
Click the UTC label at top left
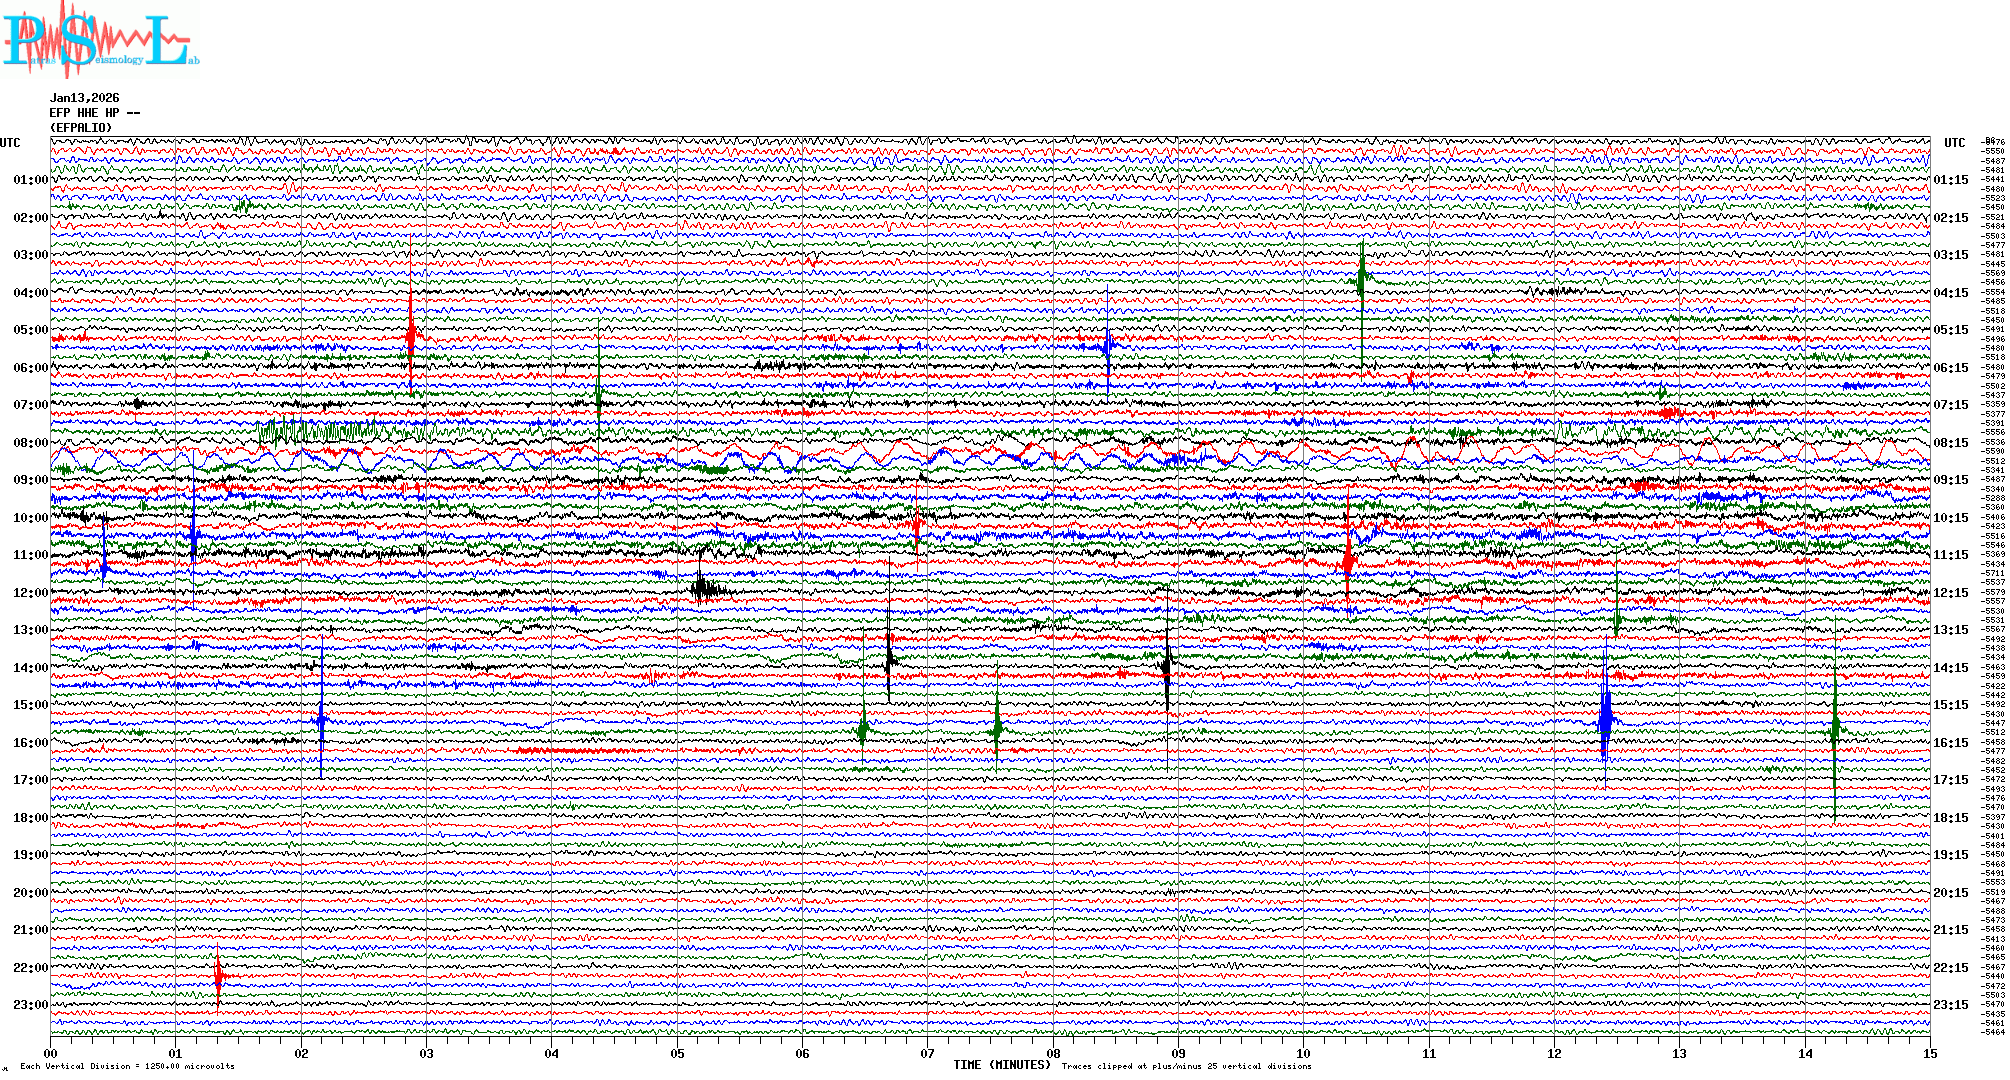(10, 143)
